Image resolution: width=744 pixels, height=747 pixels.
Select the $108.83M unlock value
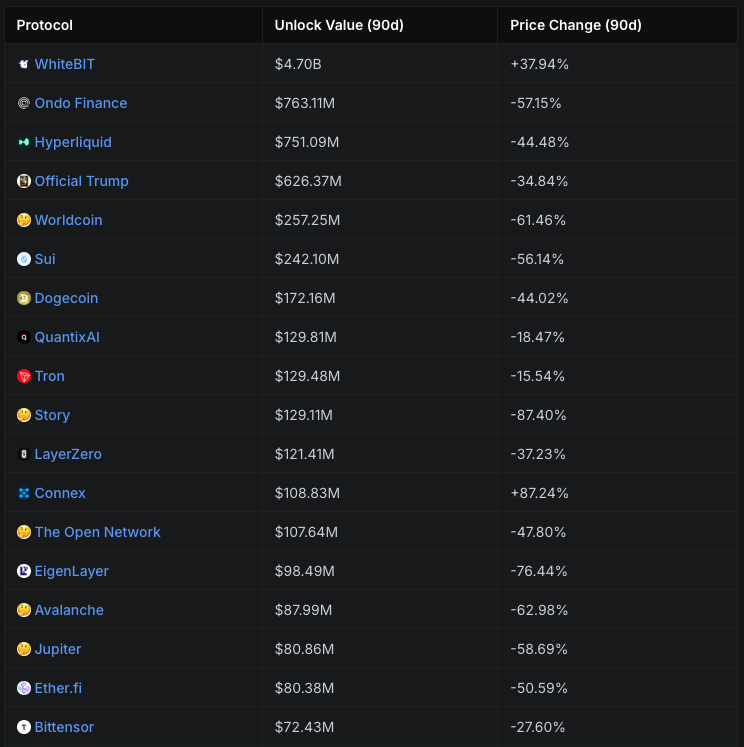[x=307, y=493]
